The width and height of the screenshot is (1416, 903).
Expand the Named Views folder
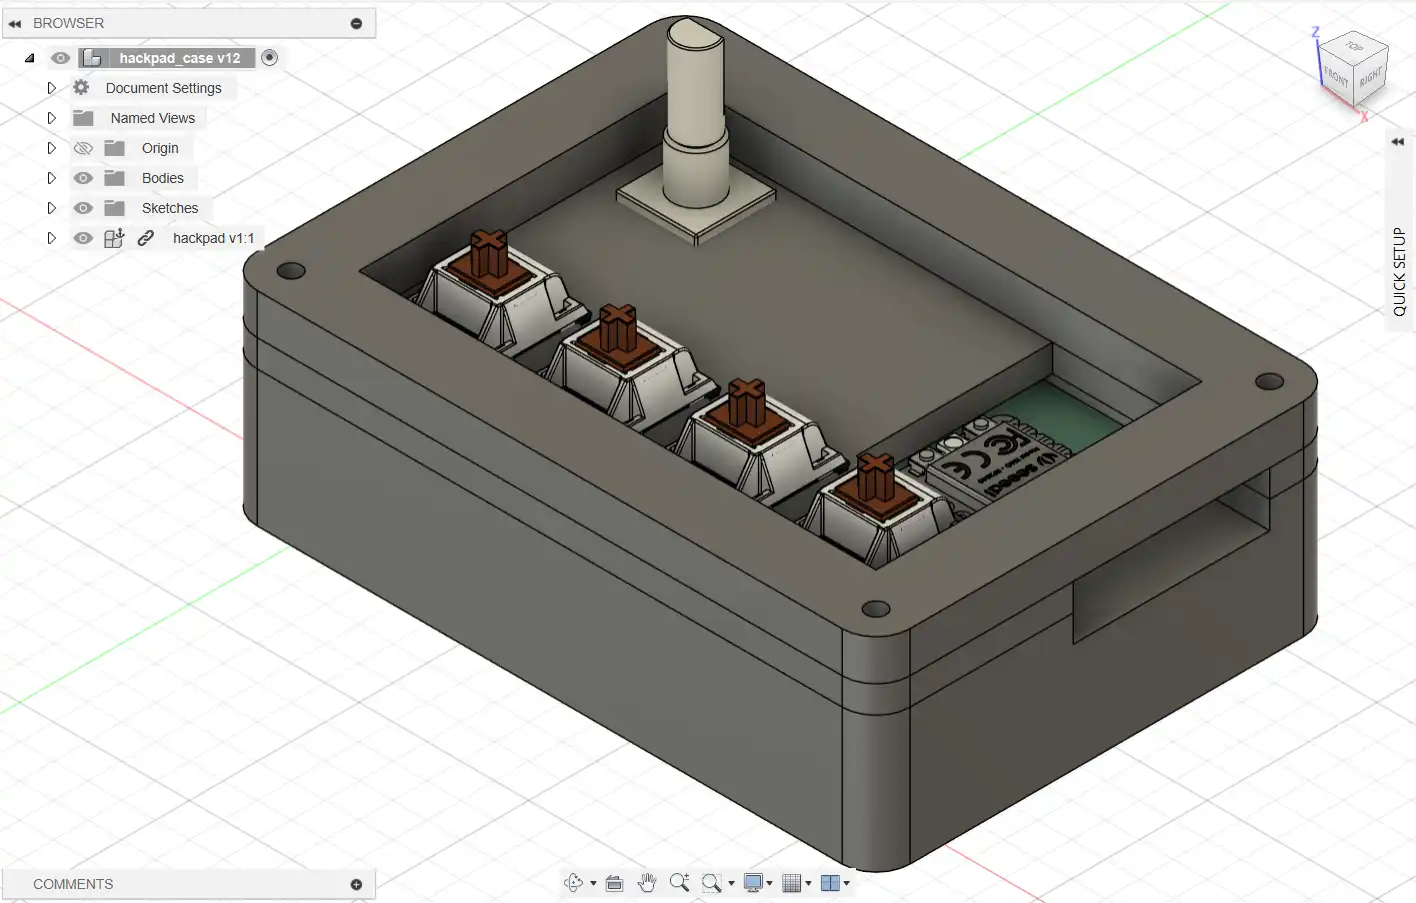tap(51, 118)
